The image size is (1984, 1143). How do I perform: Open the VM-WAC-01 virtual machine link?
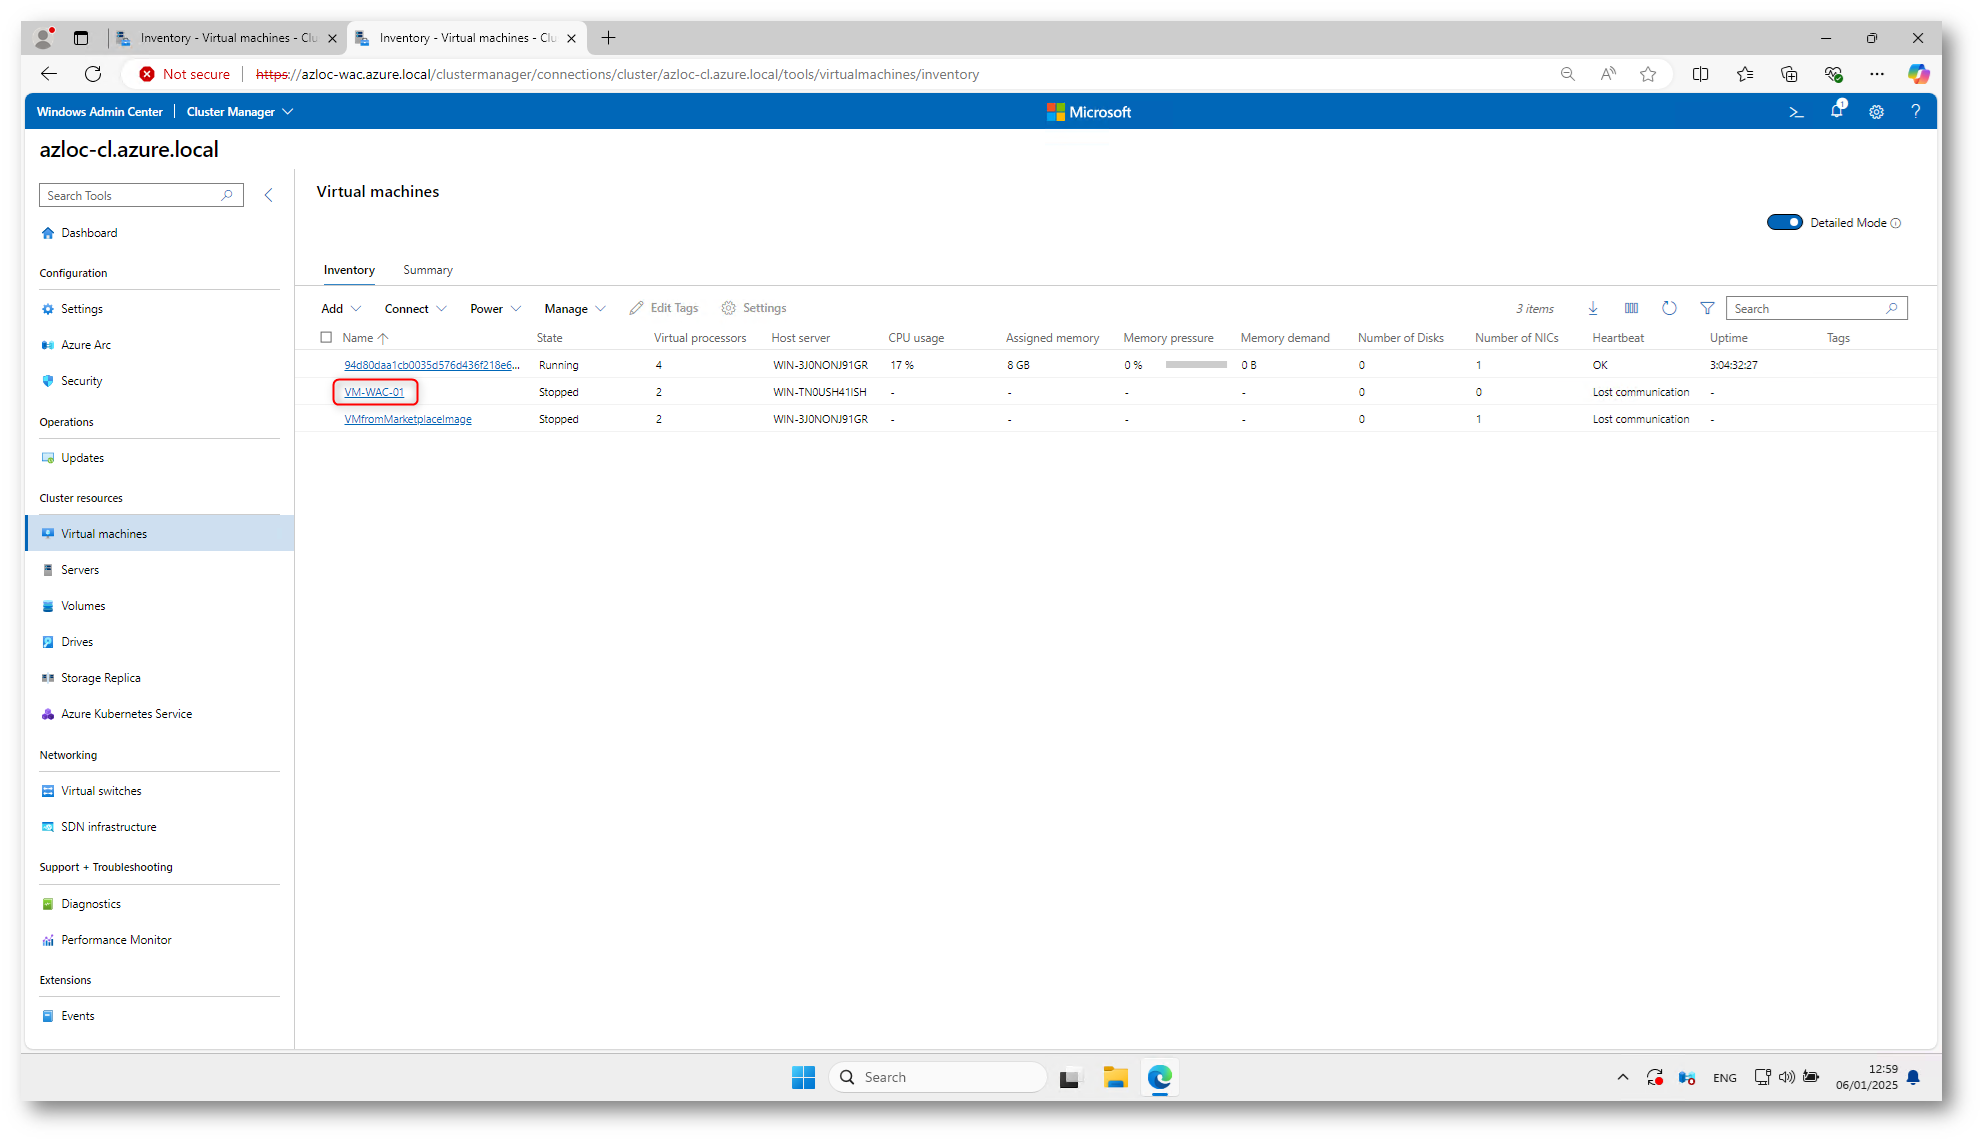374,392
